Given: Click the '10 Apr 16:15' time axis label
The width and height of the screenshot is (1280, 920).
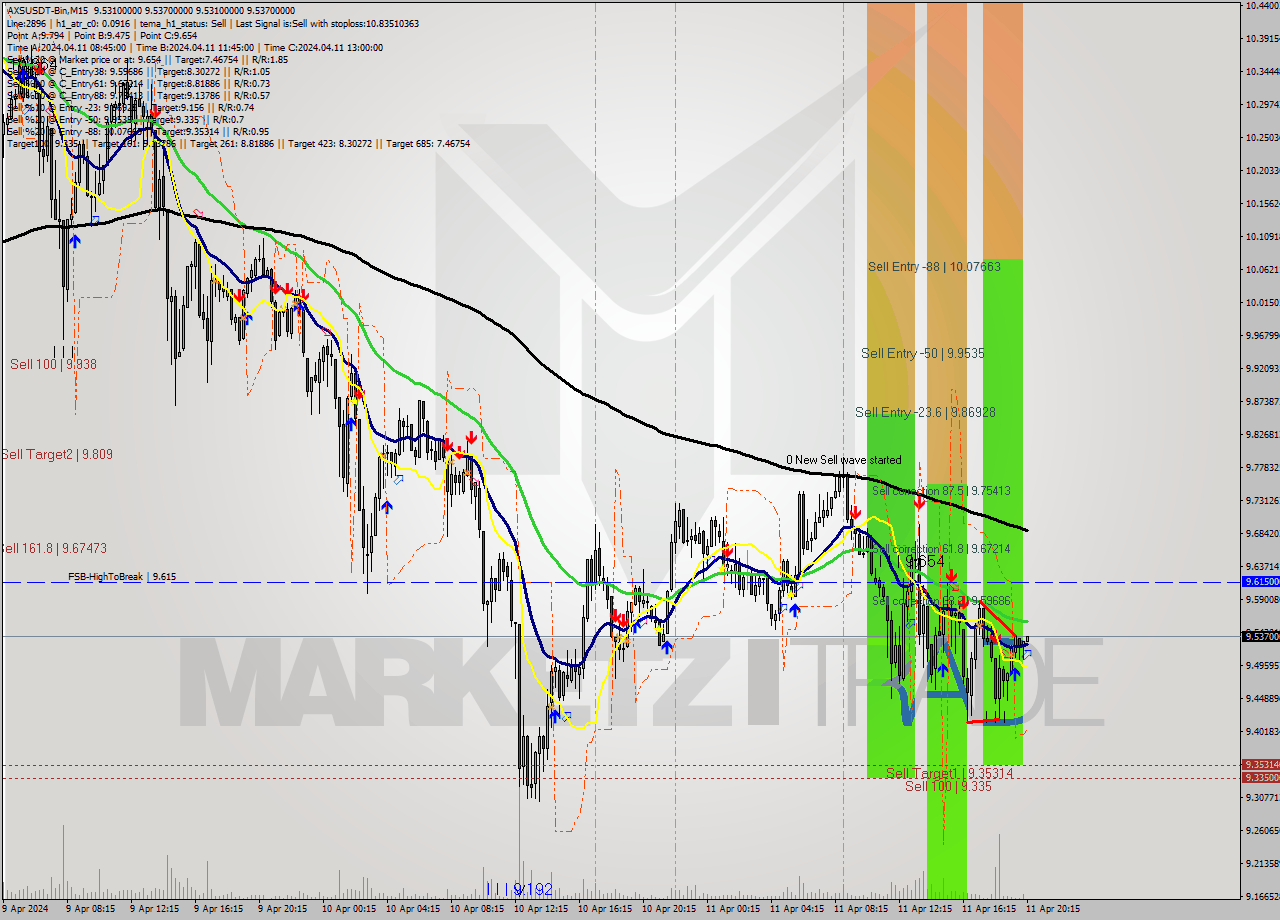Looking at the screenshot, I should 605,909.
